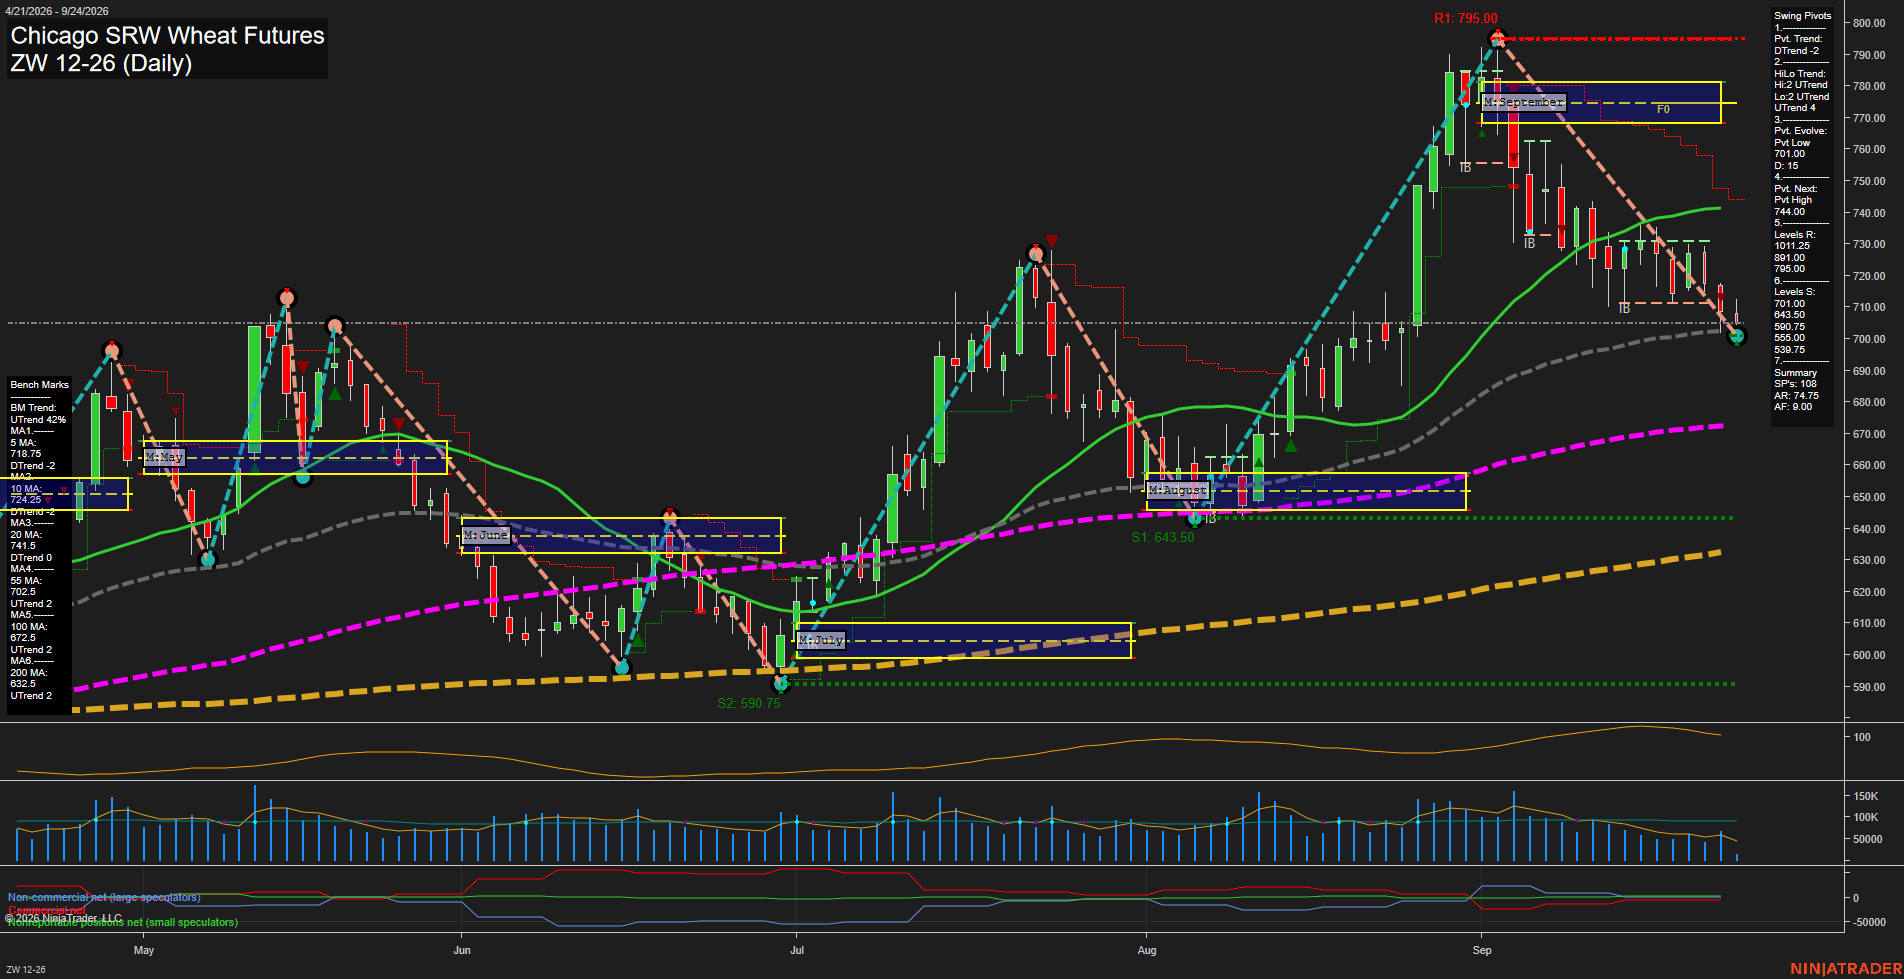
Task: Click the "55 MA:" benchmark entry
Action: (26, 581)
